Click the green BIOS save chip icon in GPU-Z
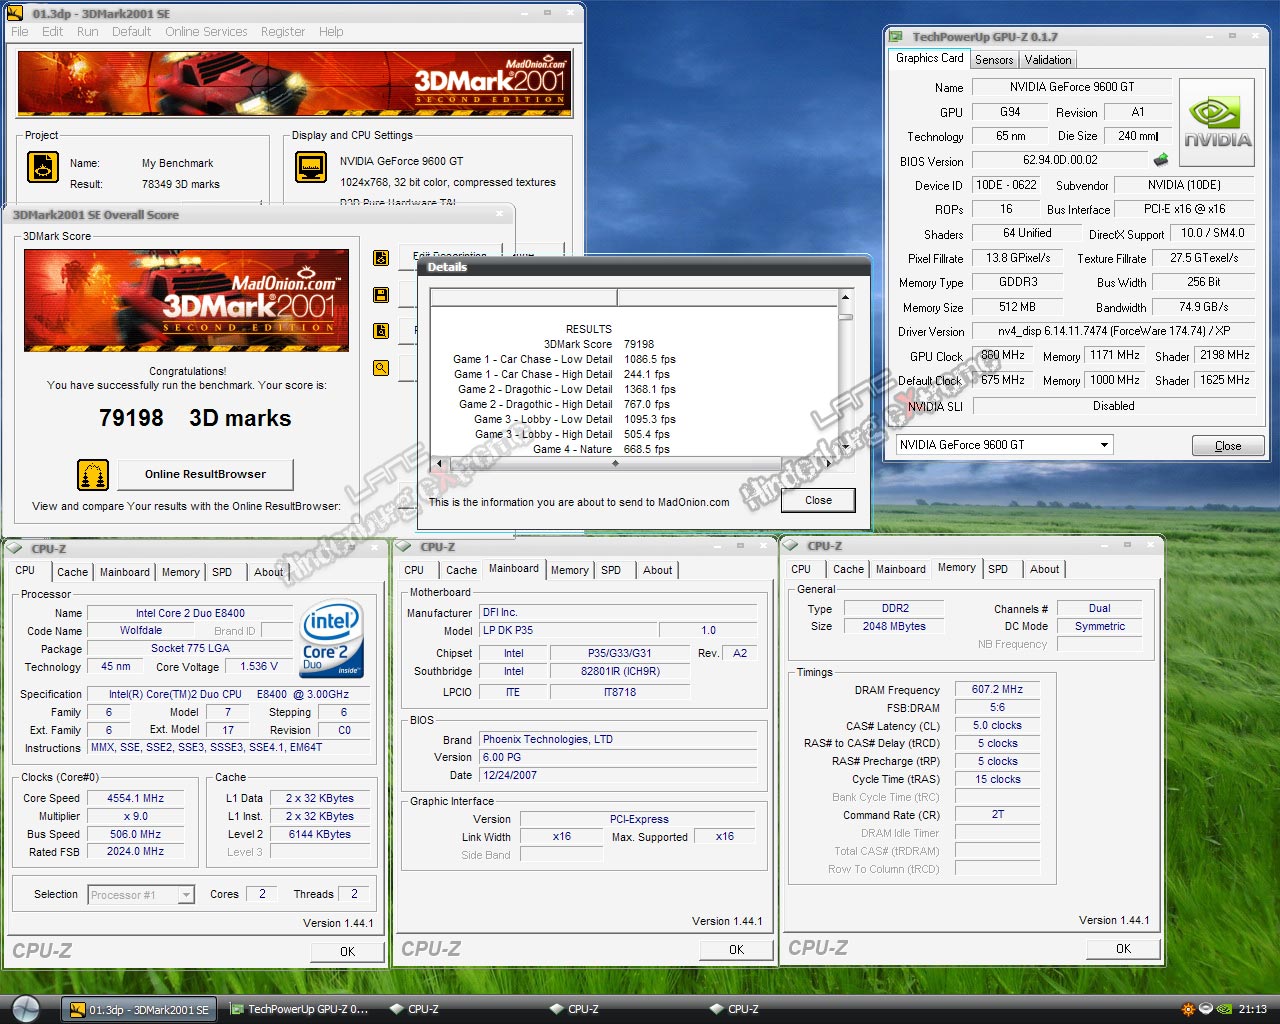The height and width of the screenshot is (1024, 1280). [x=1161, y=159]
